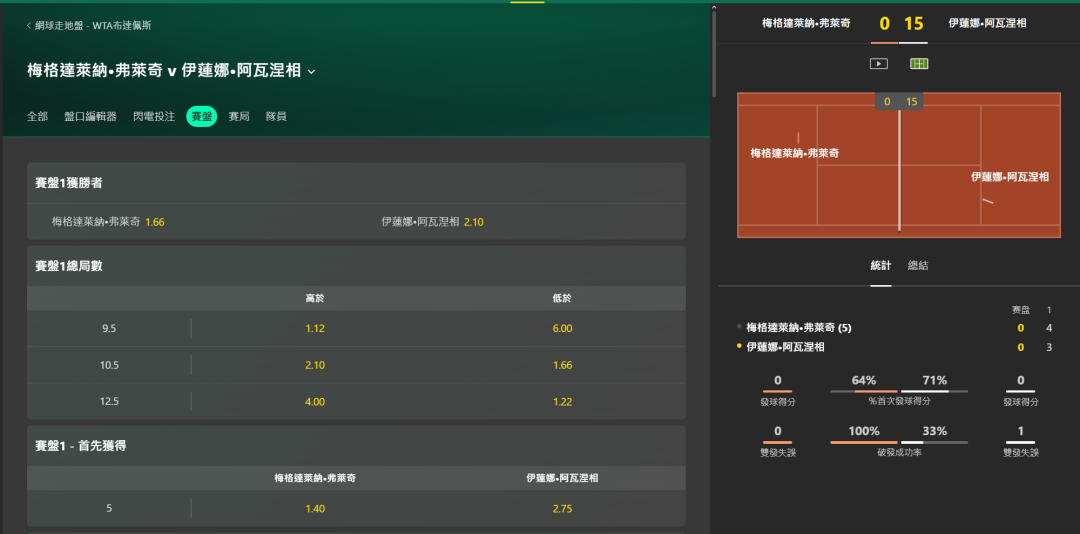Select the green court view icon
This screenshot has height=534, width=1080.
(x=919, y=63)
